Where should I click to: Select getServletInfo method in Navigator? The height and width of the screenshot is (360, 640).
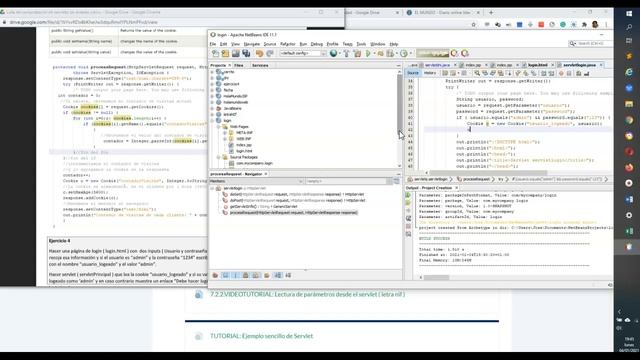click(264, 207)
